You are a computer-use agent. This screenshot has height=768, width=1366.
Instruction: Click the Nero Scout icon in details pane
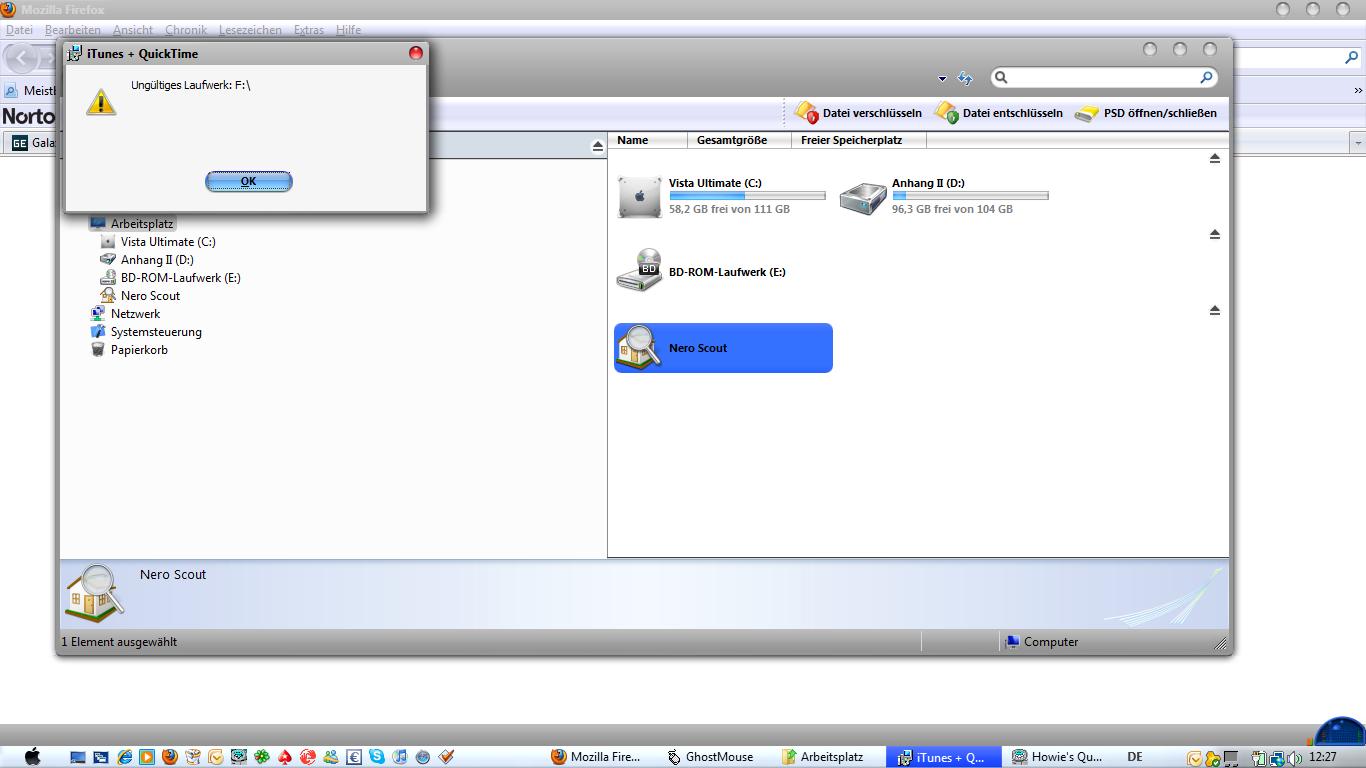[95, 593]
